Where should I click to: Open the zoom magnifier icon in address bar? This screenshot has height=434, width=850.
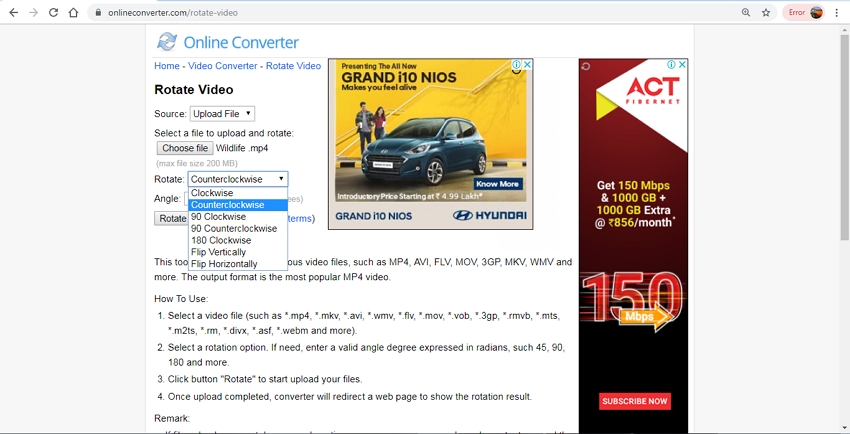click(746, 13)
